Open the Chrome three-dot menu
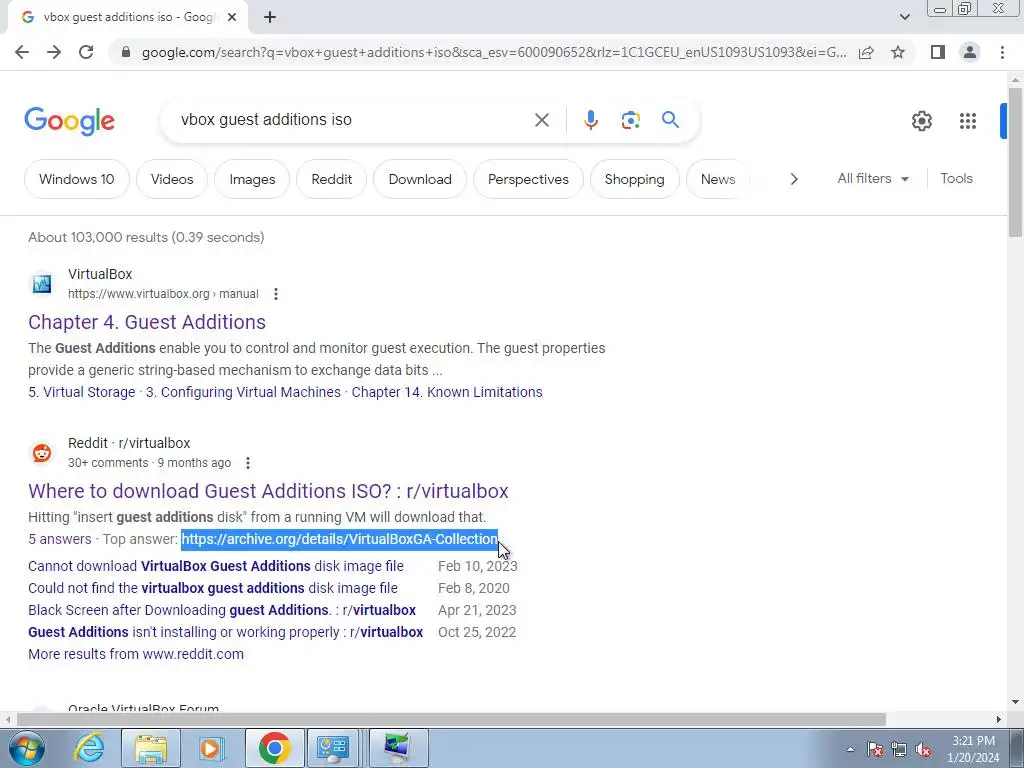Screen dimensions: 1024x768 tap(1002, 52)
